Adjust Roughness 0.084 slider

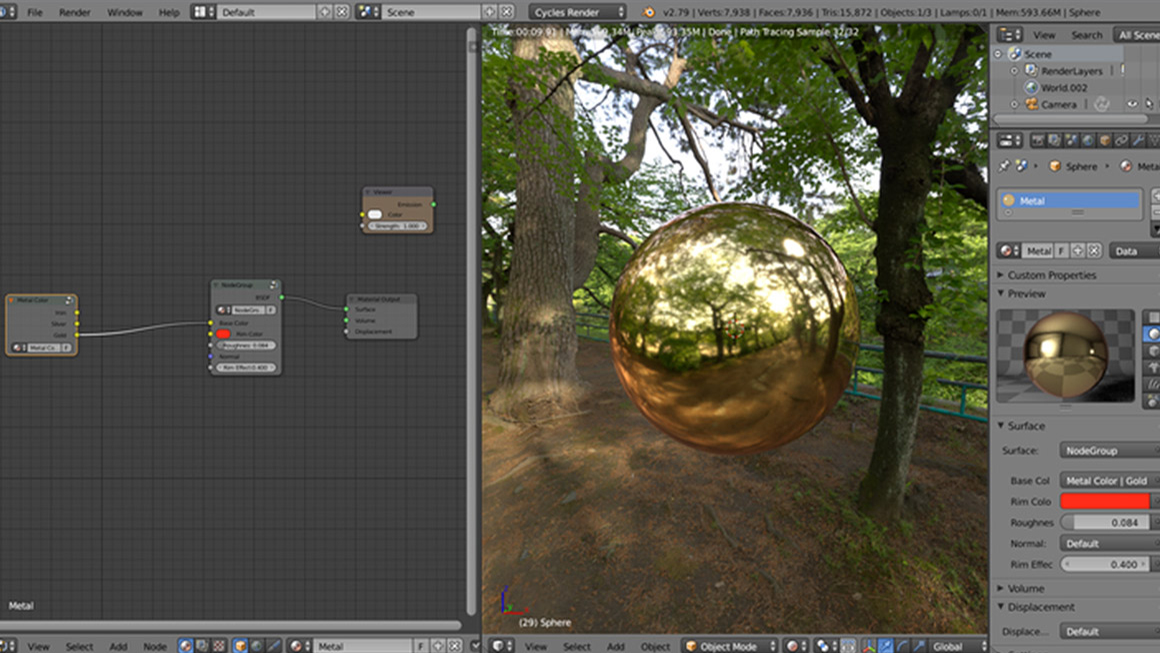point(1106,522)
